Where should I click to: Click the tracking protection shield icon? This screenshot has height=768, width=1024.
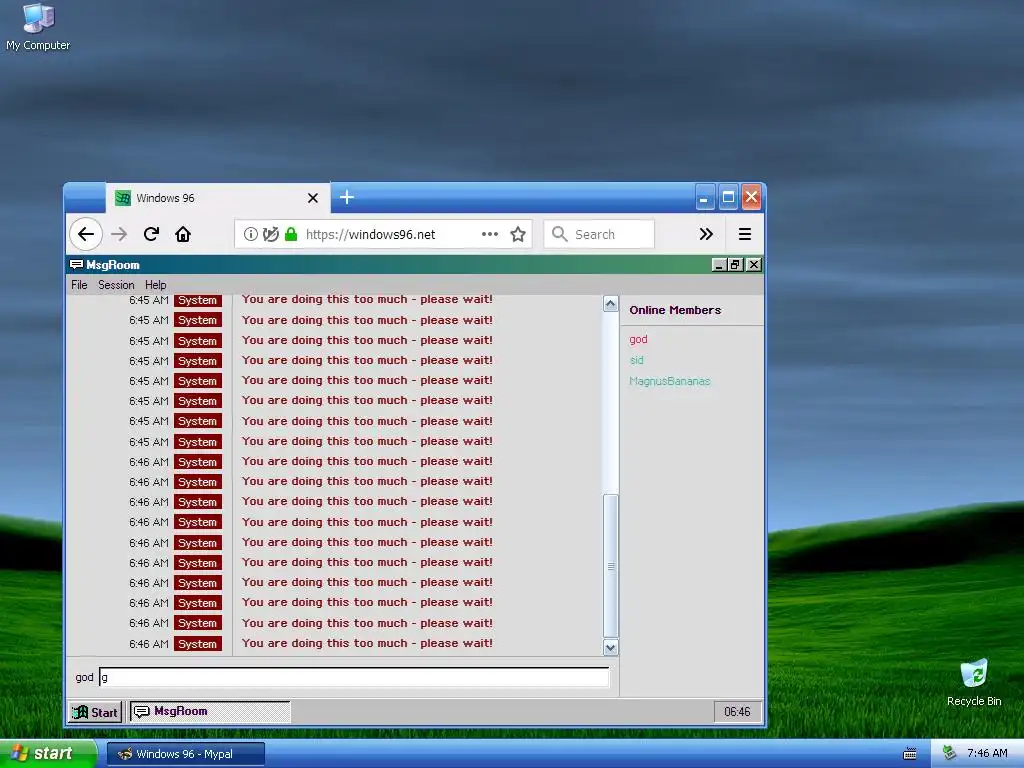point(270,234)
